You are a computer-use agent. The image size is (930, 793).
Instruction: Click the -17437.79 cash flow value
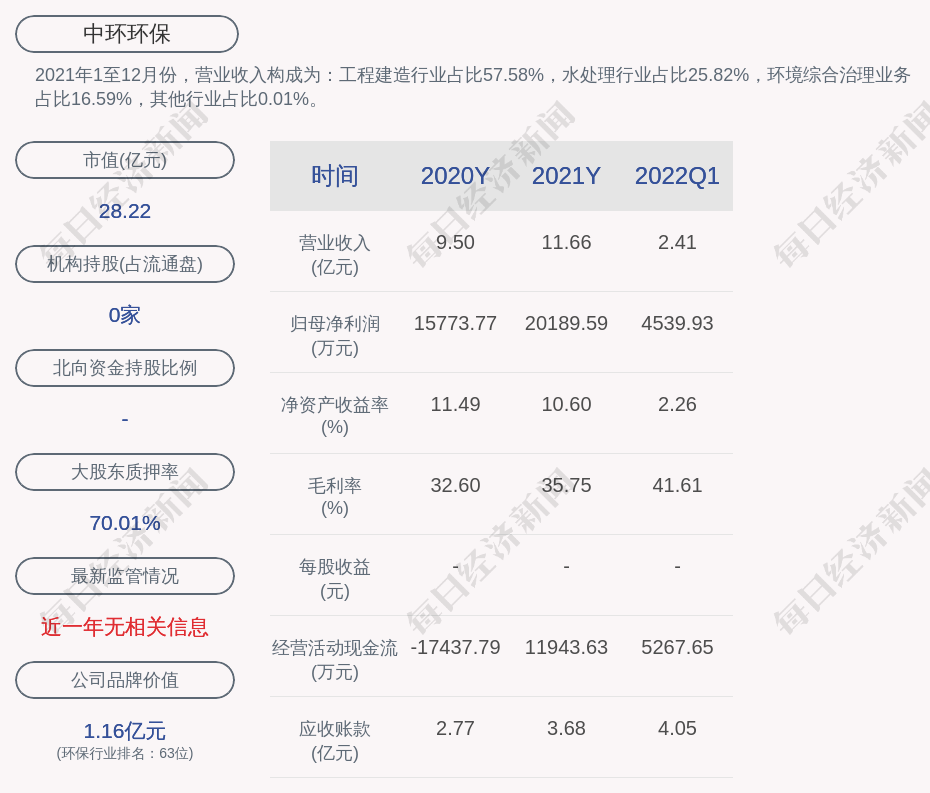pos(455,647)
